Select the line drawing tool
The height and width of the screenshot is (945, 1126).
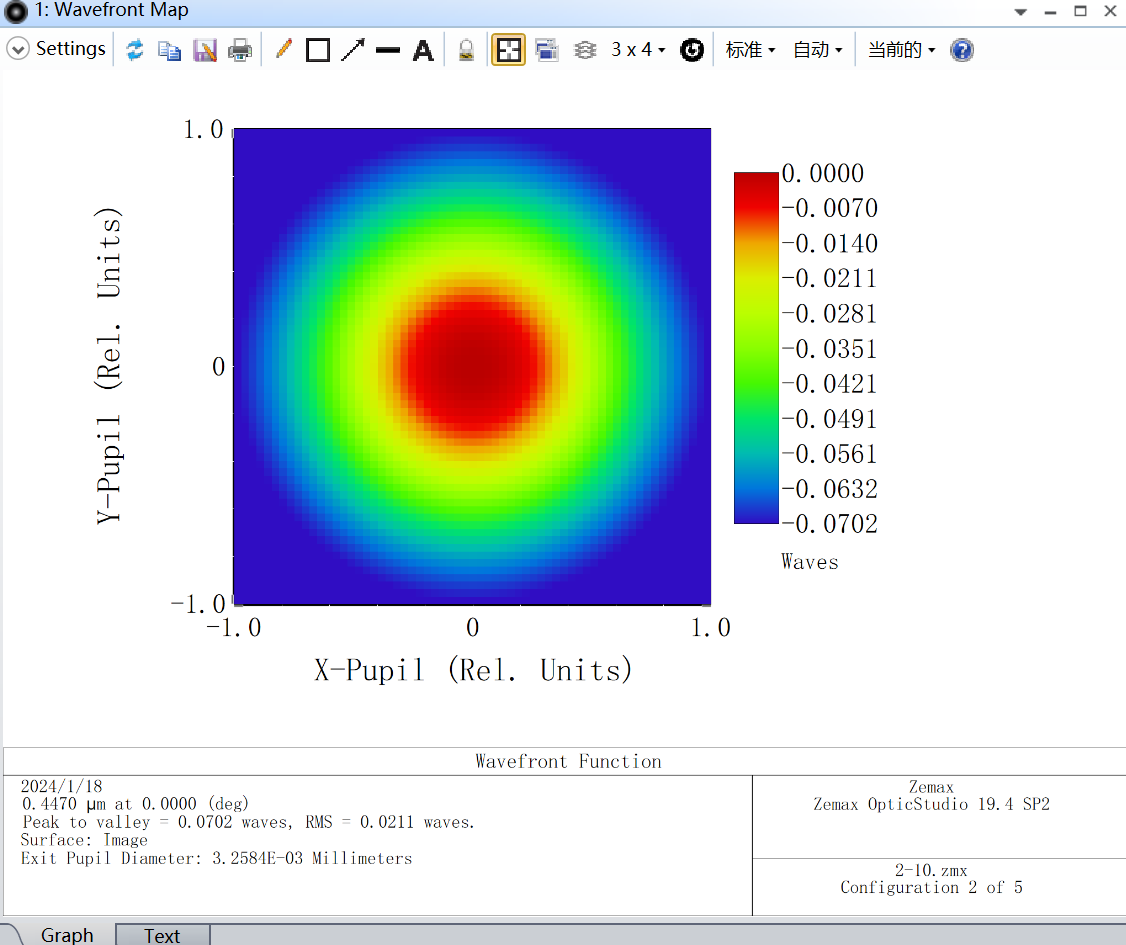pos(388,50)
